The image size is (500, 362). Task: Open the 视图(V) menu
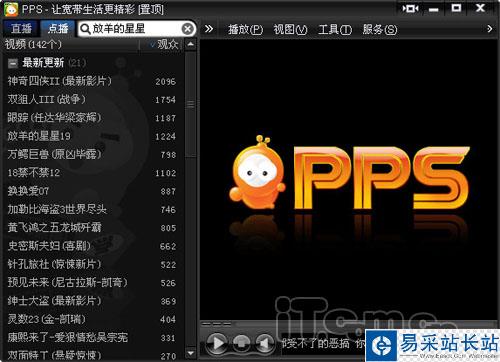(x=290, y=29)
